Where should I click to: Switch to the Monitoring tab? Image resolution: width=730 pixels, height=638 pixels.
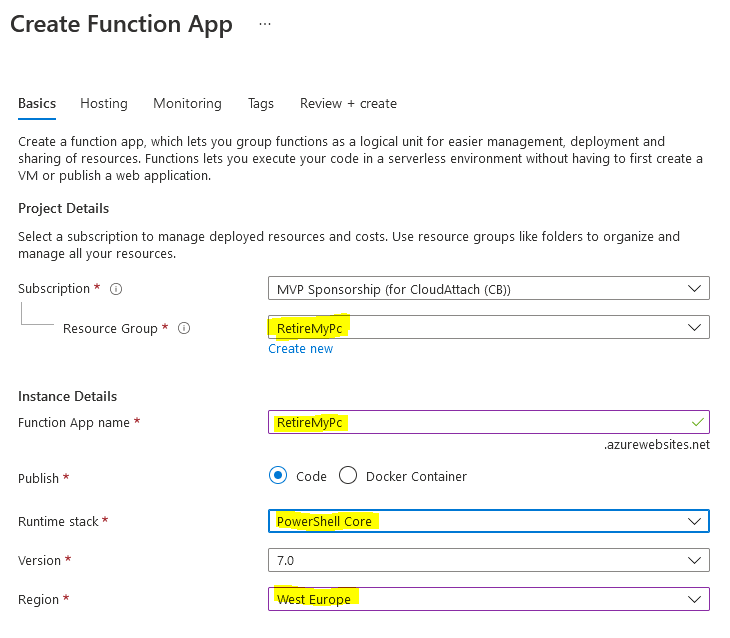coord(187,103)
